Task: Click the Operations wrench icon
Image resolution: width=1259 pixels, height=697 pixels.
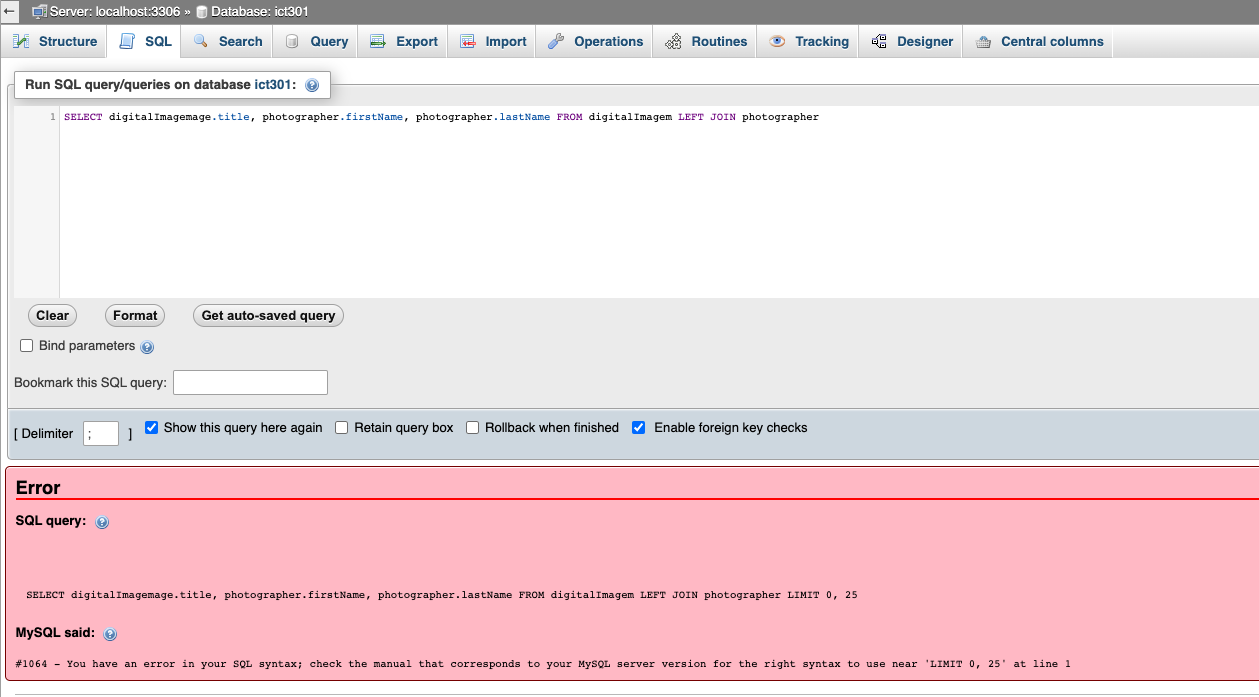Action: pos(556,41)
